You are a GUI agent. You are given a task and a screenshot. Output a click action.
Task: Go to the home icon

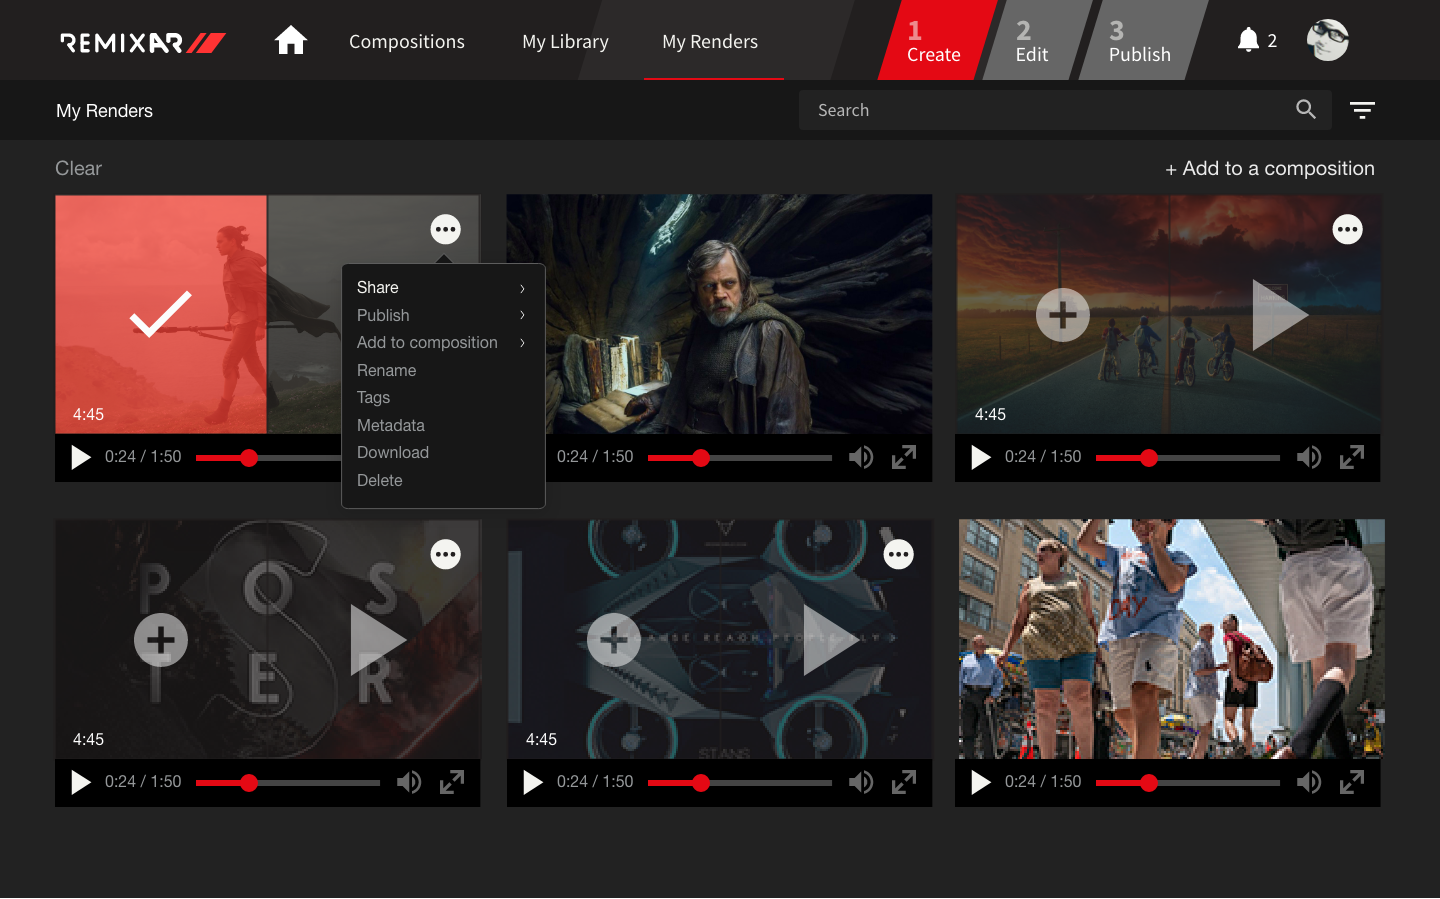[291, 41]
